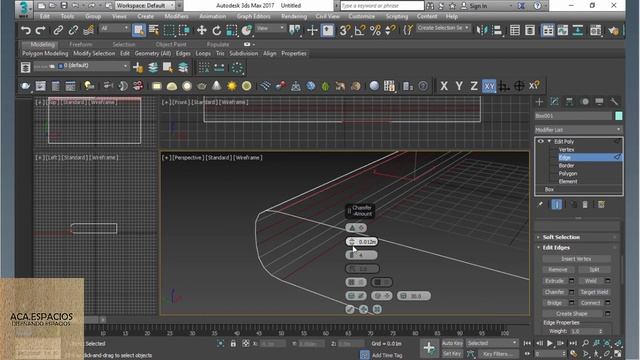Choose the Rectangular Selection Region icon
The image size is (640, 360).
pos(169,30)
